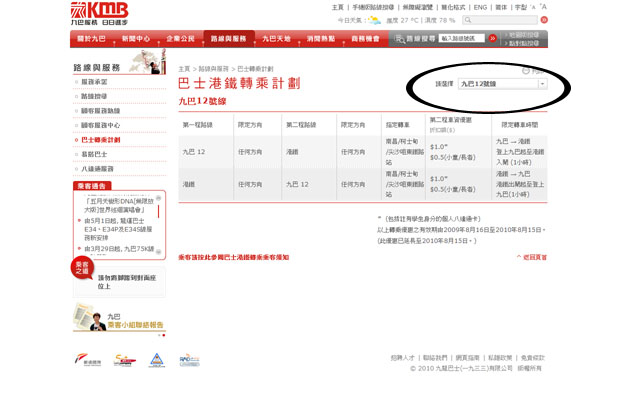
Task: Click the second (red) banner carousel dot
Action: [x=164, y=335]
